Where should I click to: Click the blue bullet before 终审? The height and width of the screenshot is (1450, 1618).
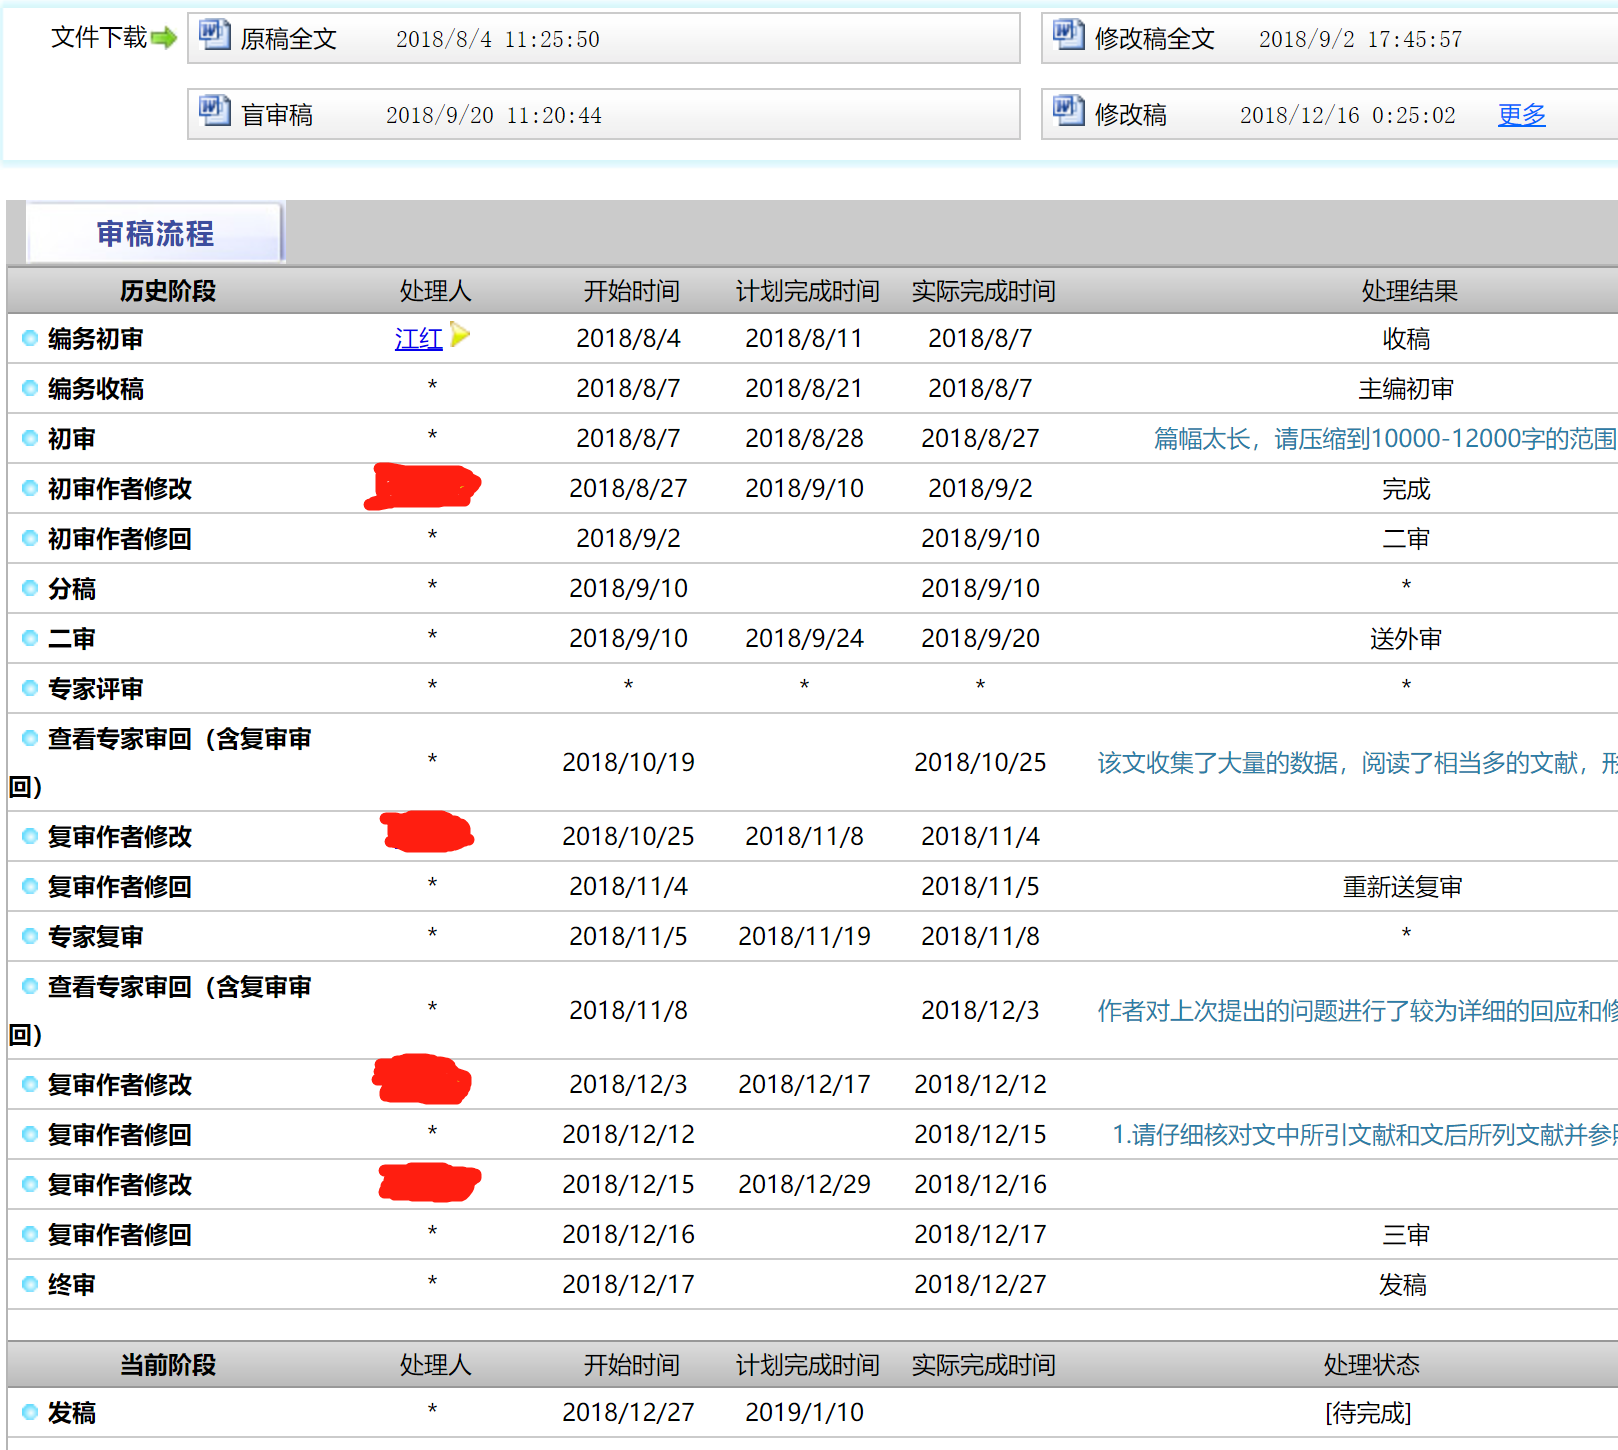point(30,1284)
